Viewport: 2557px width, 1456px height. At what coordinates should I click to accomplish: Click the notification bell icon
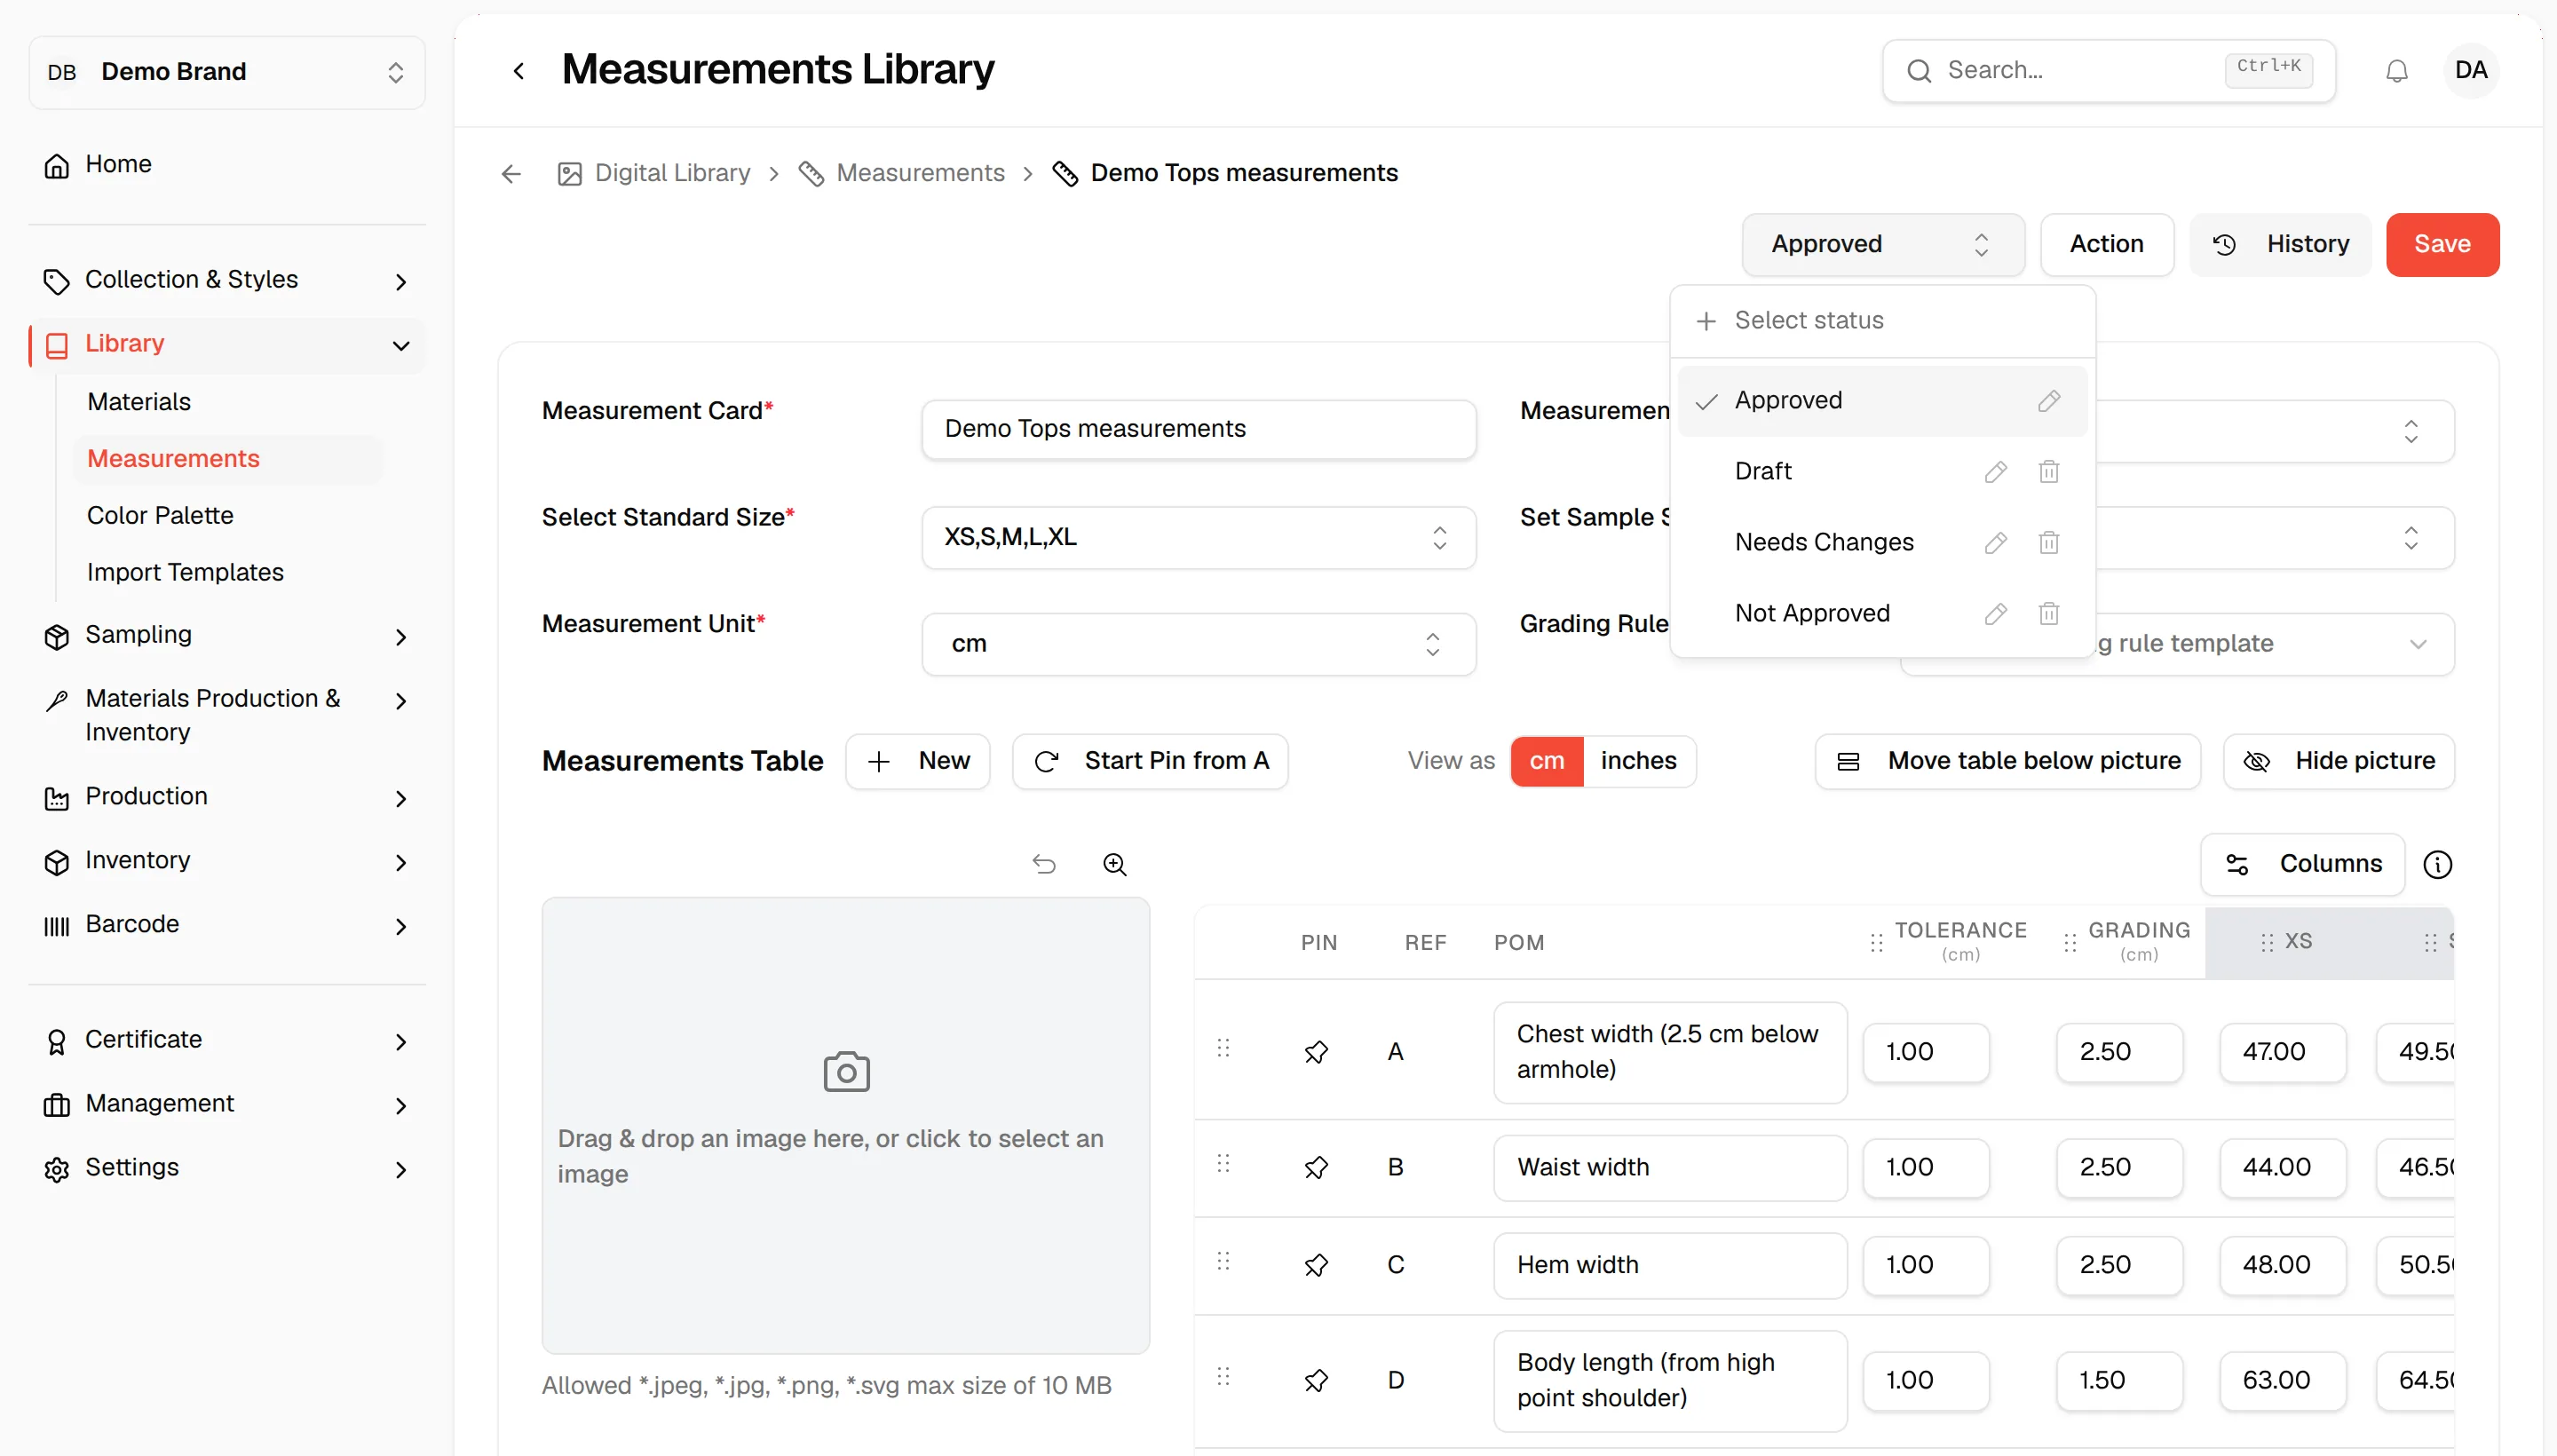(2396, 71)
